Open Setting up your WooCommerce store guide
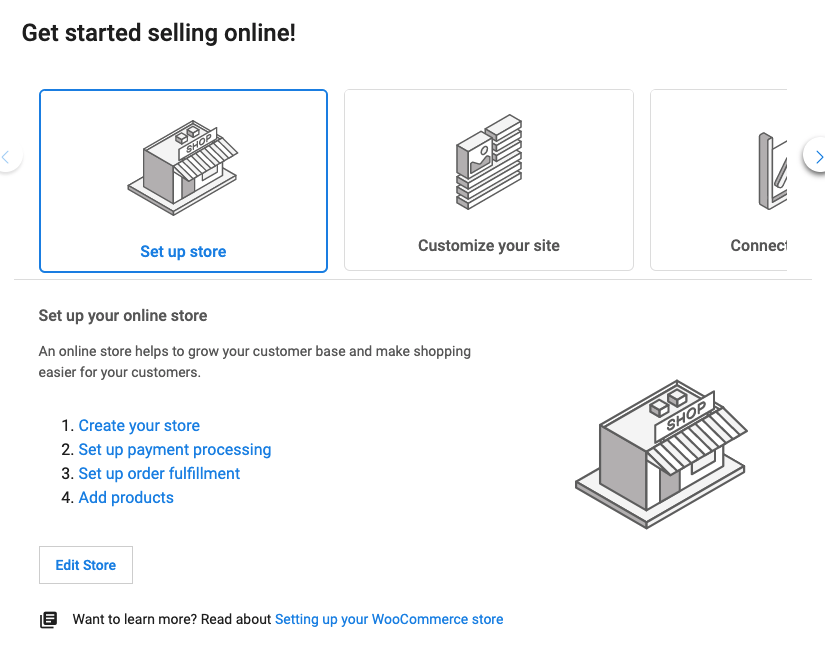The width and height of the screenshot is (825, 666). (x=389, y=619)
